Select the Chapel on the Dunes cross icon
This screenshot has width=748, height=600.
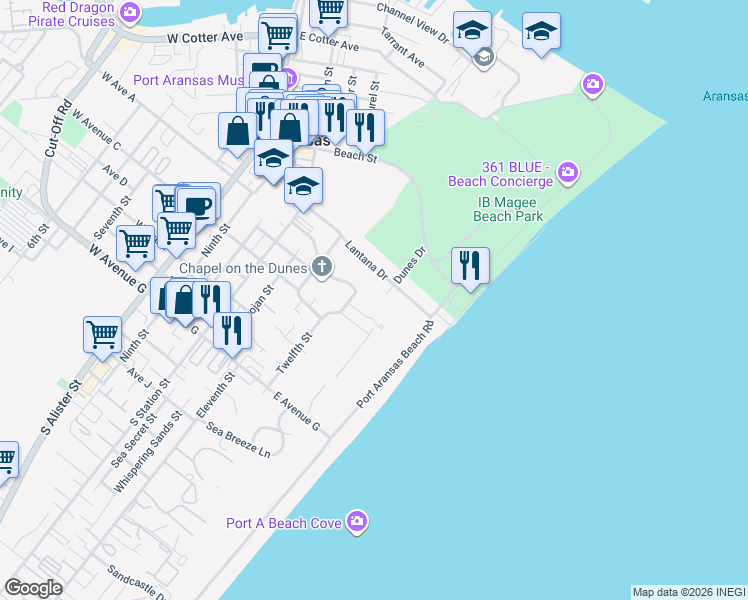[x=322, y=266]
